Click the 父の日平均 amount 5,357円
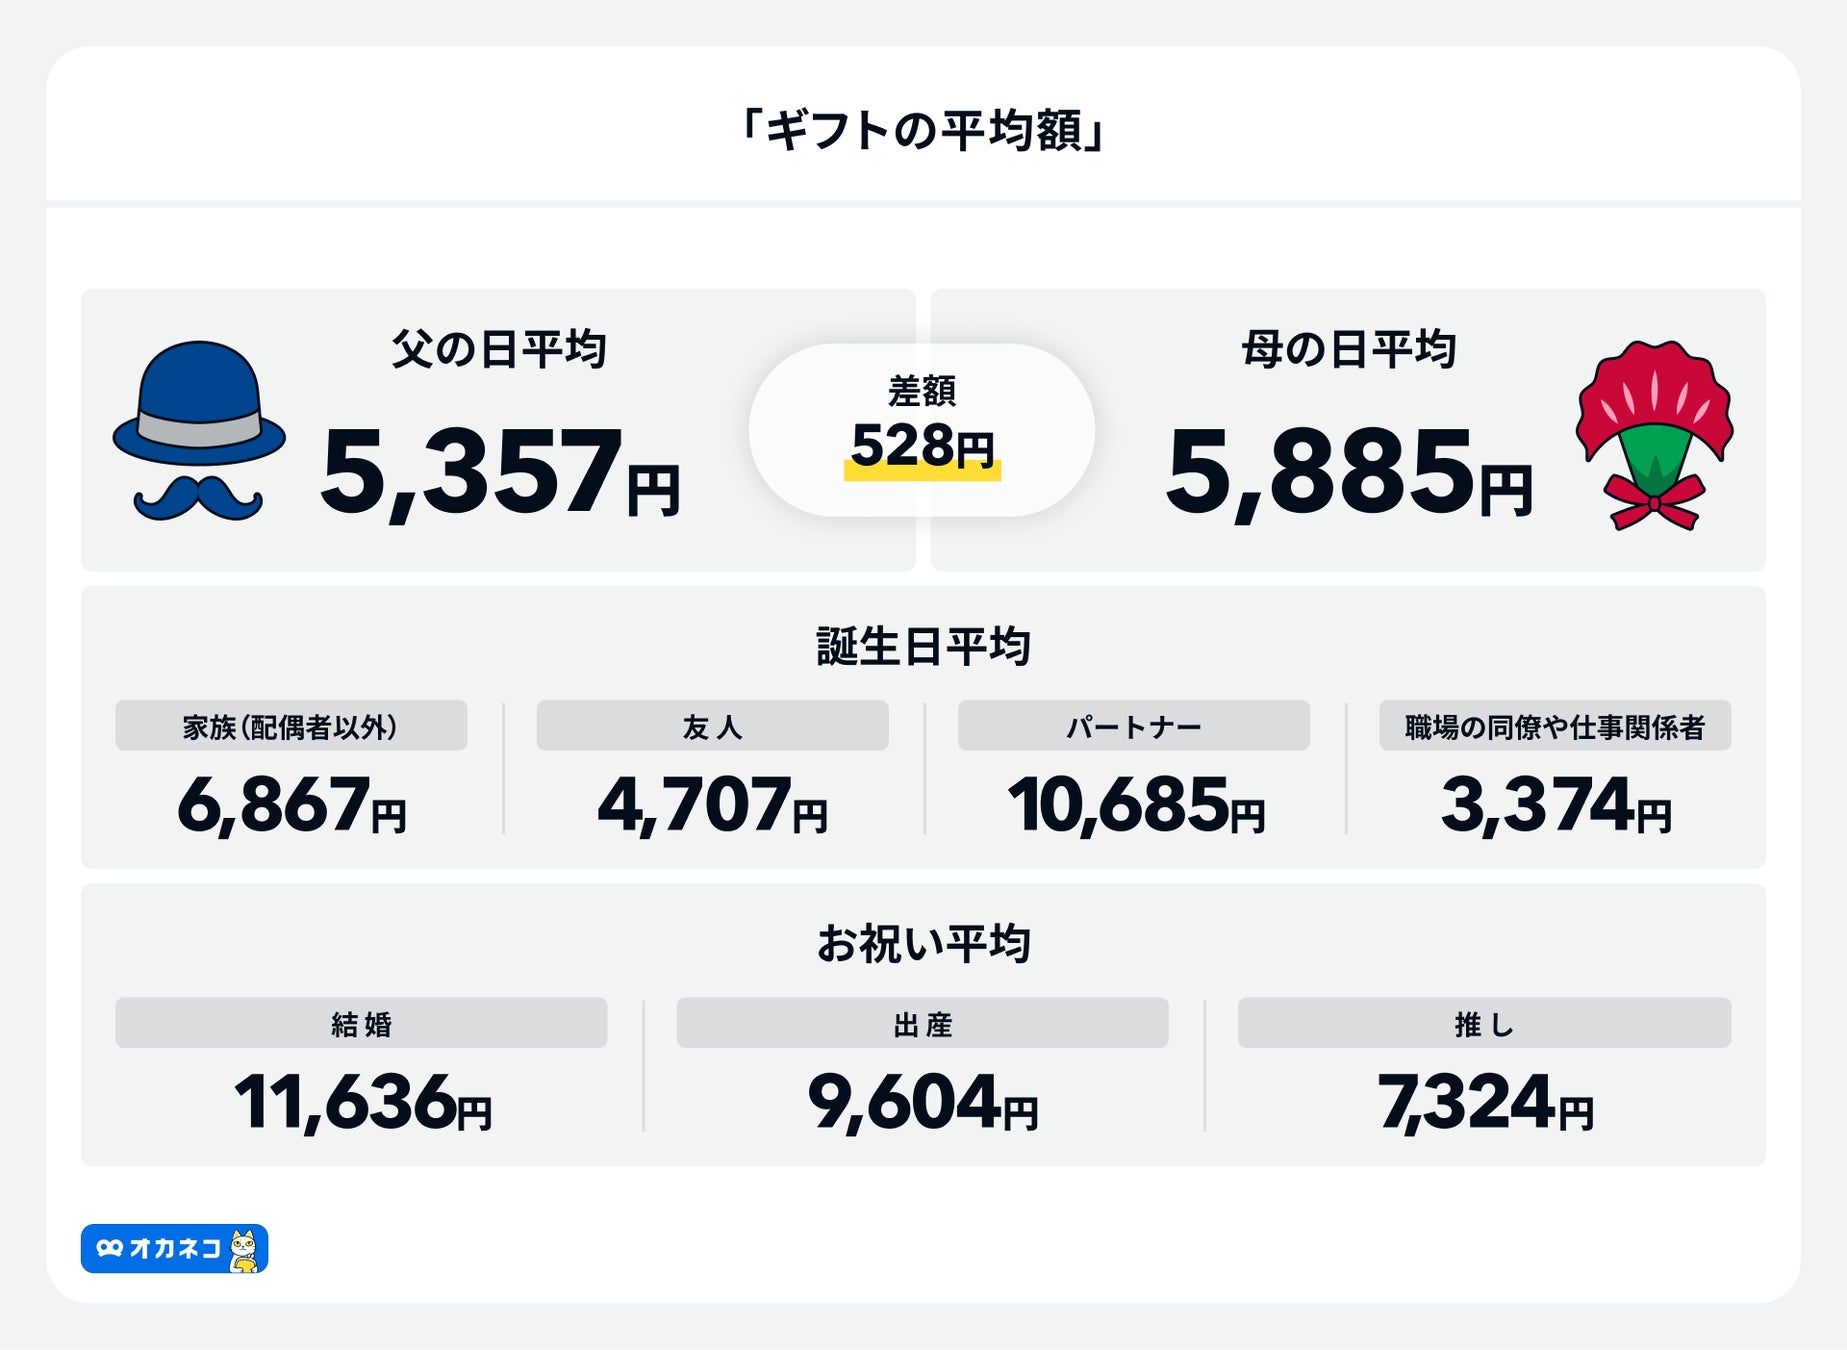1847x1350 pixels. pyautogui.click(x=500, y=471)
